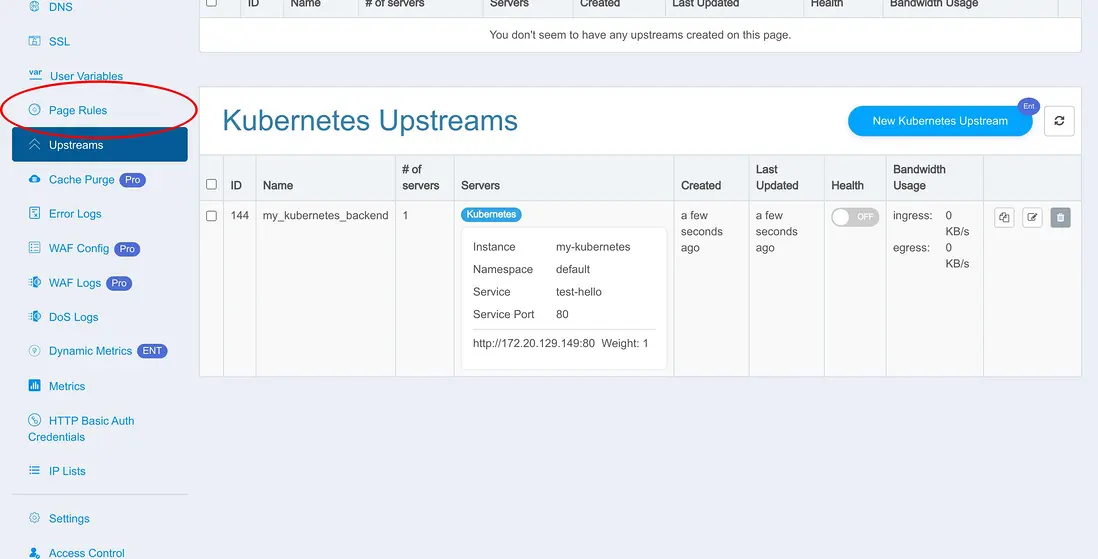This screenshot has width=1098, height=559.
Task: Click the my-kubernetes instance value
Action: 593,247
